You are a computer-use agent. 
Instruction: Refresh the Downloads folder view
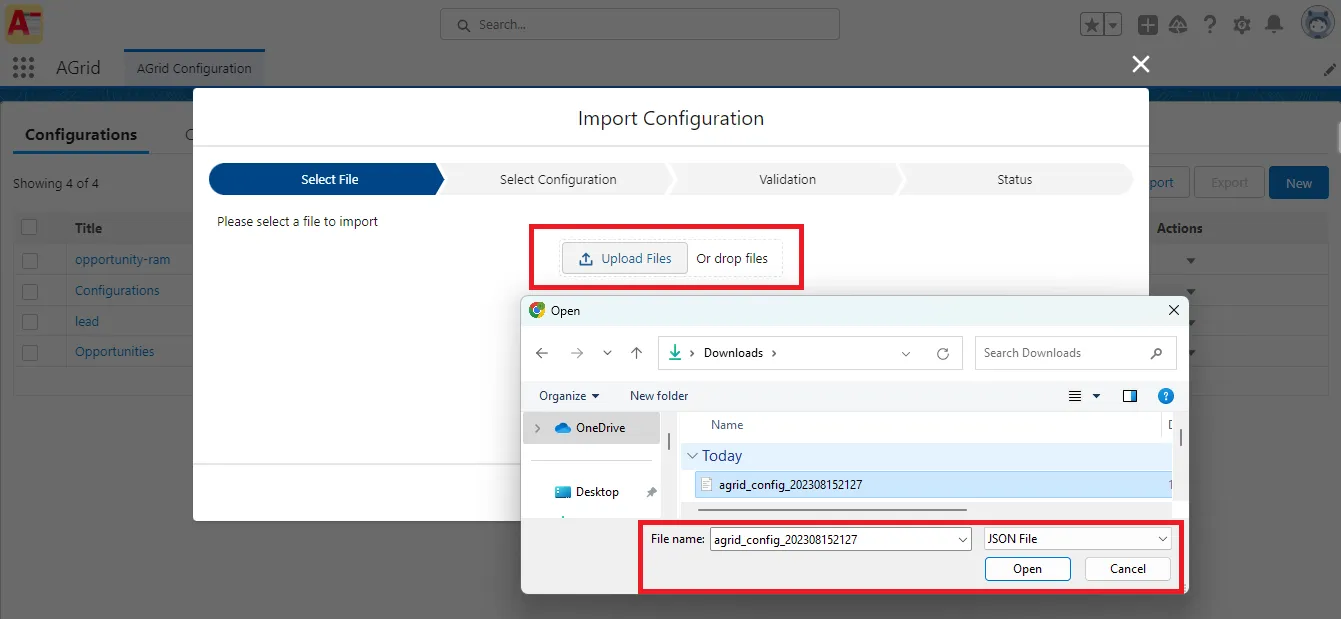[943, 352]
